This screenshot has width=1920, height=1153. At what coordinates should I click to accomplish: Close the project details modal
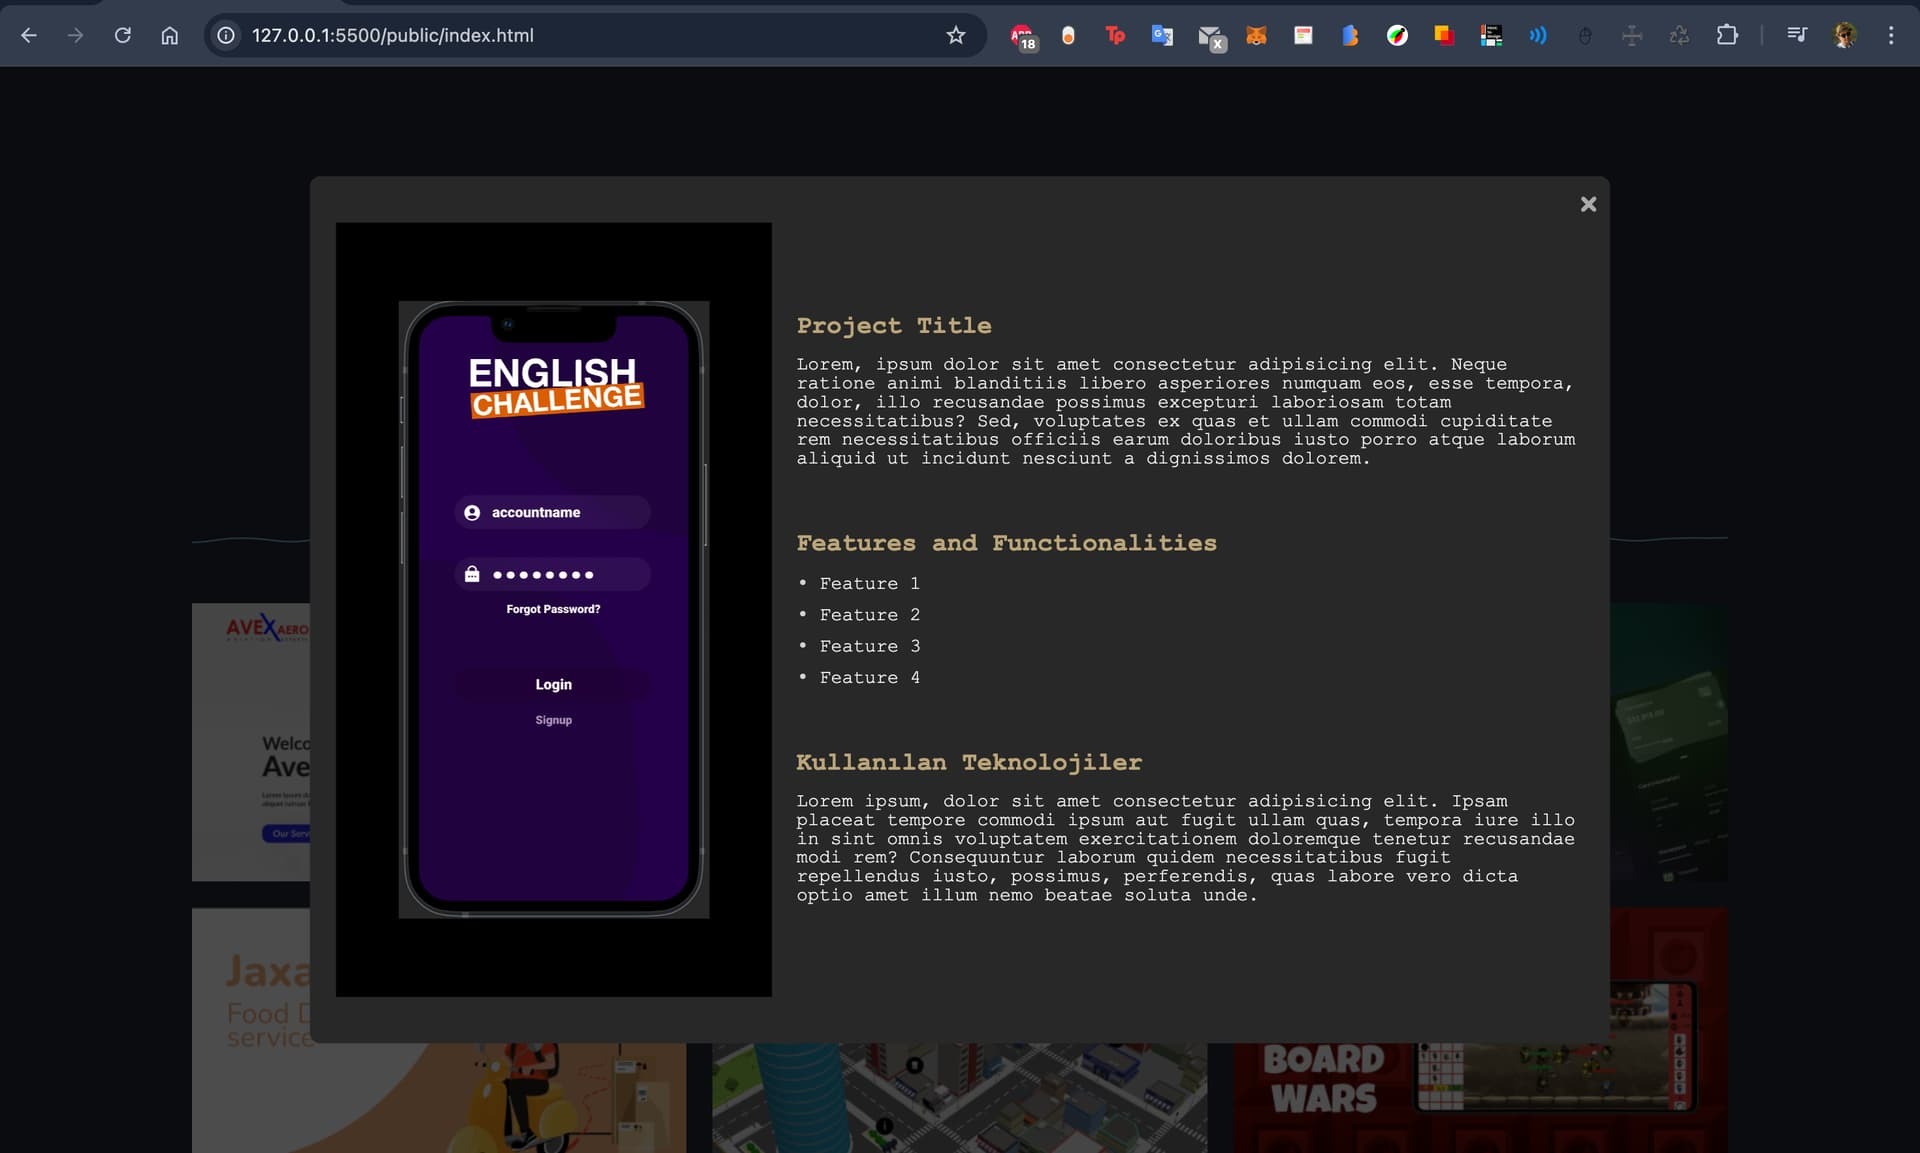[1588, 204]
